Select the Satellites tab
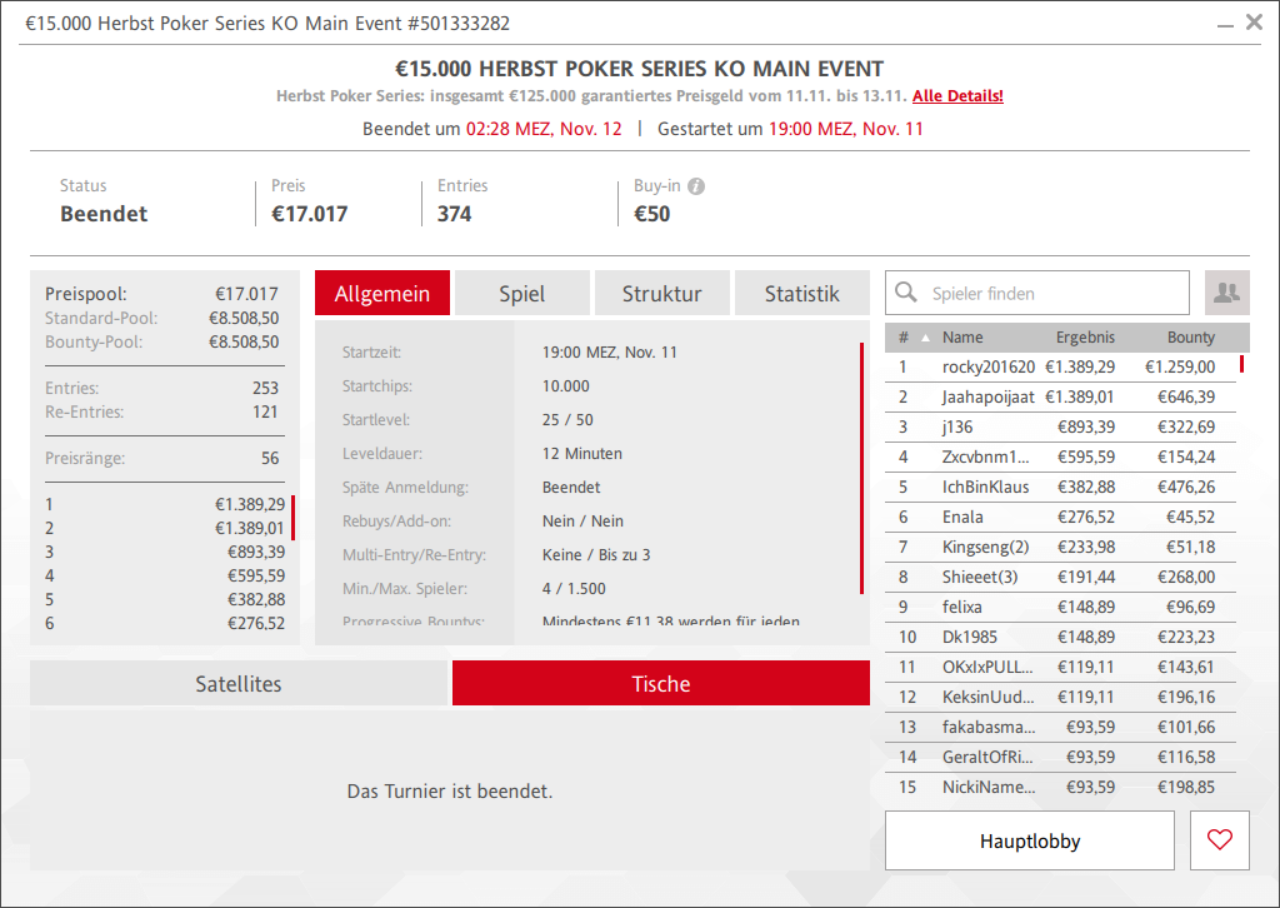 tap(239, 683)
